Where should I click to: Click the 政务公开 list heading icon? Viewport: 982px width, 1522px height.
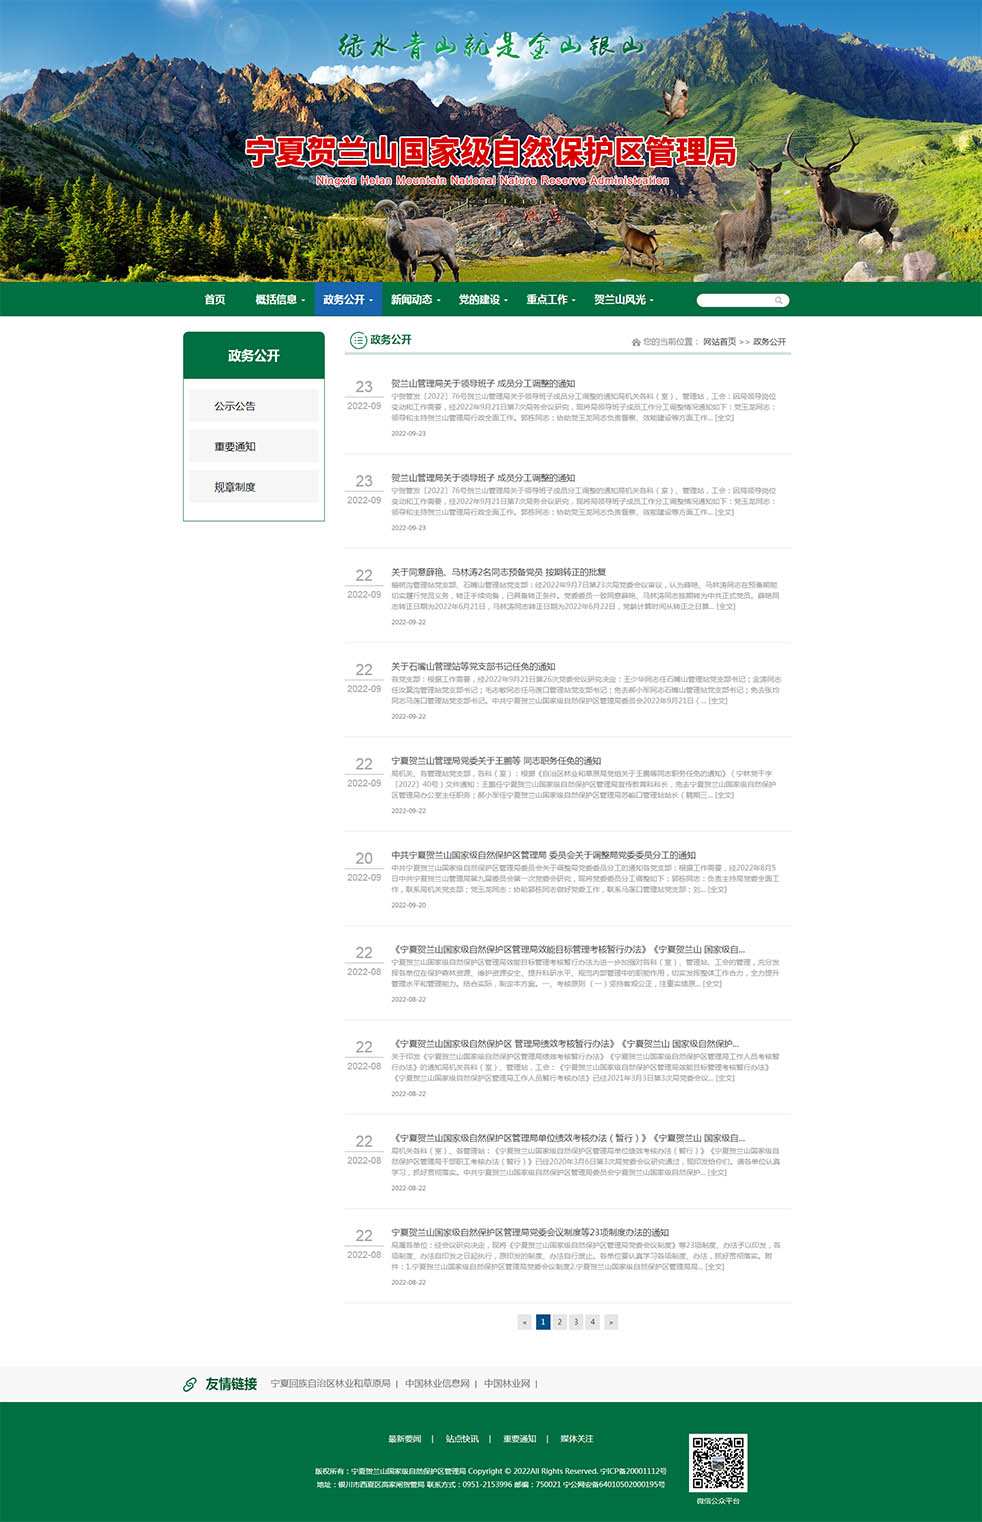click(x=357, y=340)
